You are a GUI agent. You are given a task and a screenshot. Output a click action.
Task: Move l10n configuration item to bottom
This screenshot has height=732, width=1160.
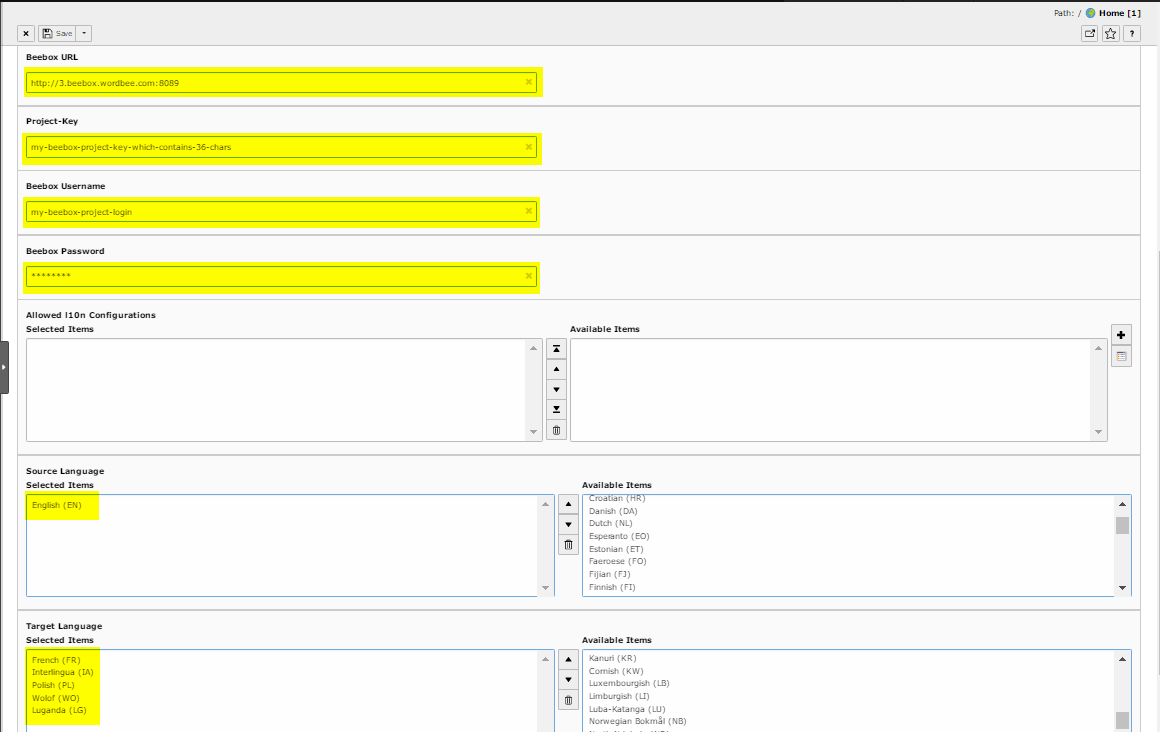coord(558,410)
